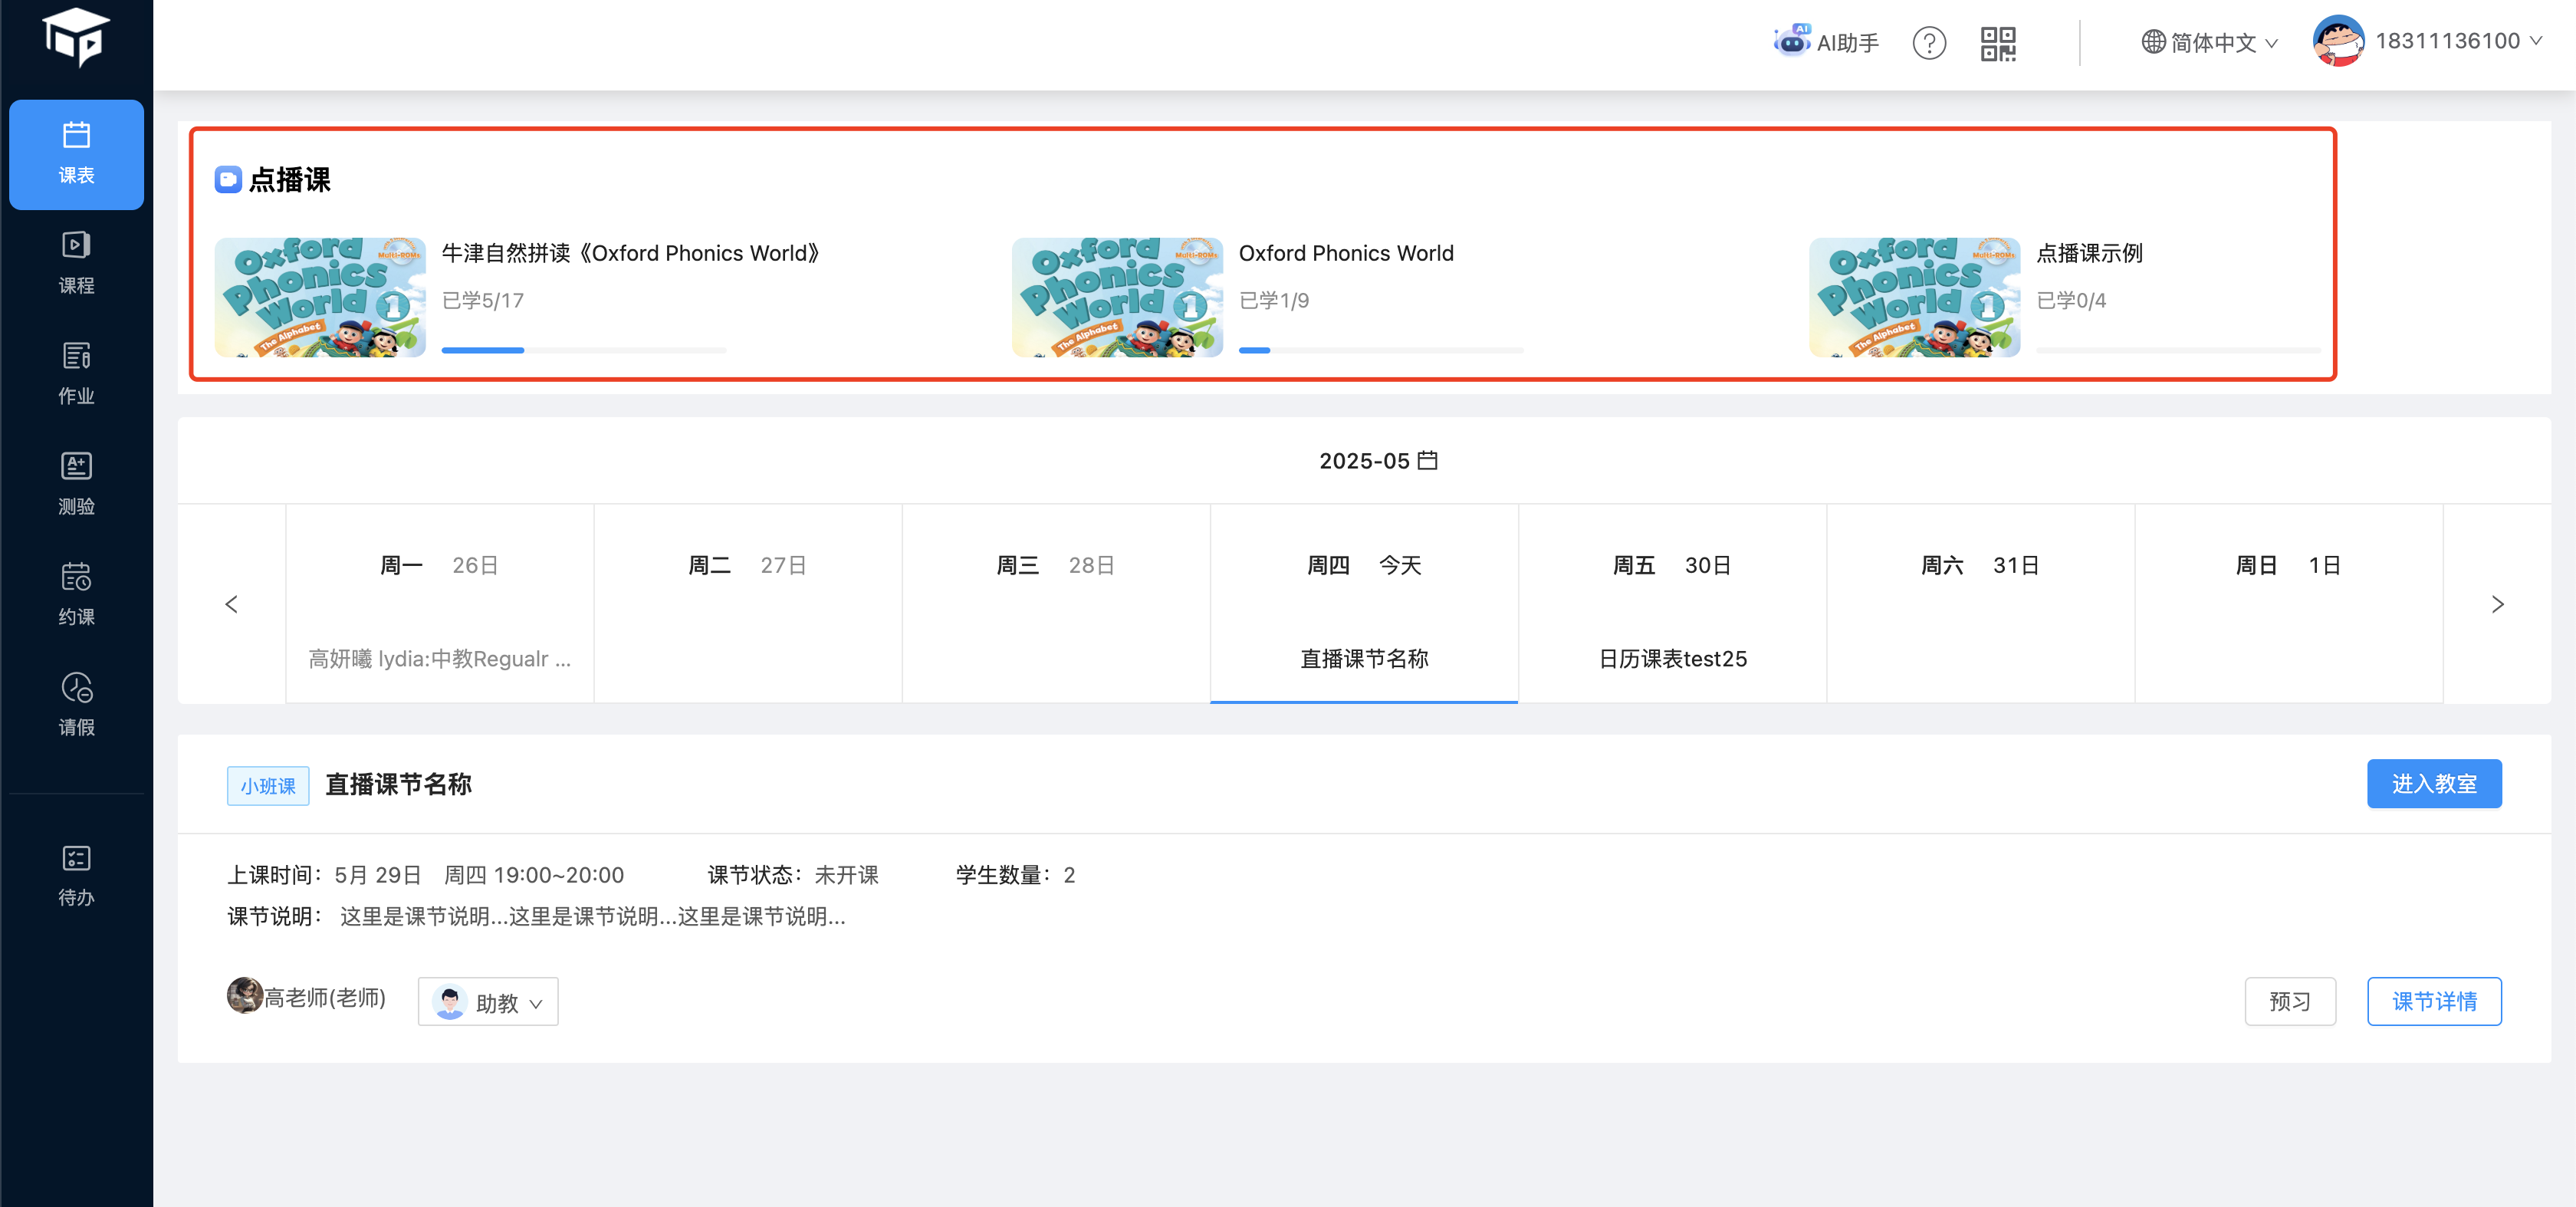
Task: Click the help question mark icon
Action: (1928, 43)
